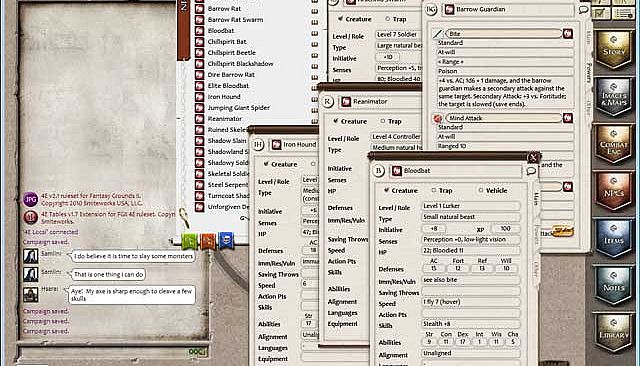Viewport: 640px width, 366px height.
Task: Click the red link icon right of Mind Attack
Action: pyautogui.click(x=568, y=118)
